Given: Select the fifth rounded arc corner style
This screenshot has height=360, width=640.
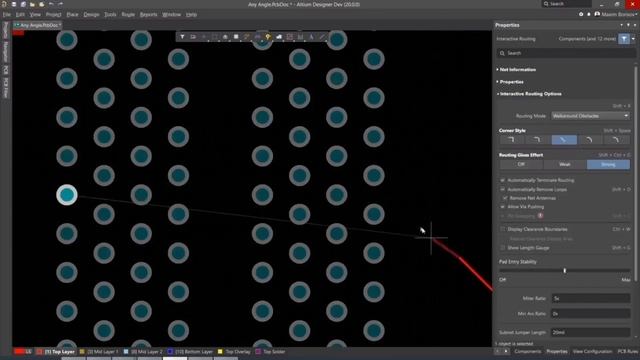Looking at the screenshot, I should pyautogui.click(x=616, y=140).
